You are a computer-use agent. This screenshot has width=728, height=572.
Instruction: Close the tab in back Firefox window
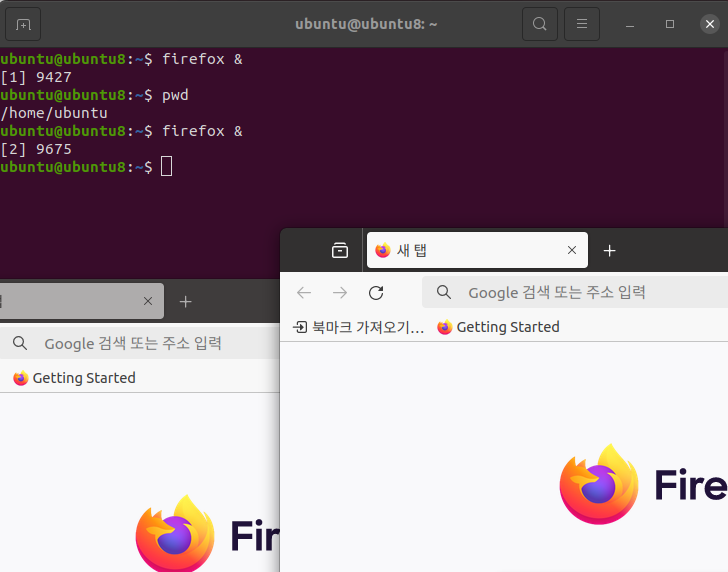148,301
